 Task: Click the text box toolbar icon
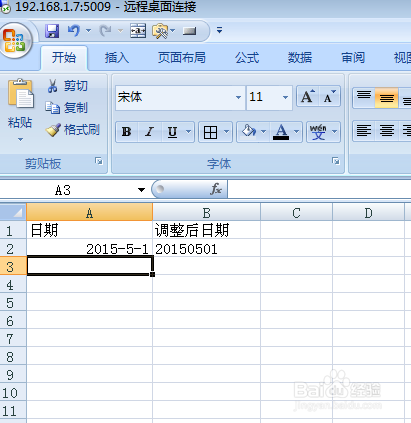(x=138, y=31)
